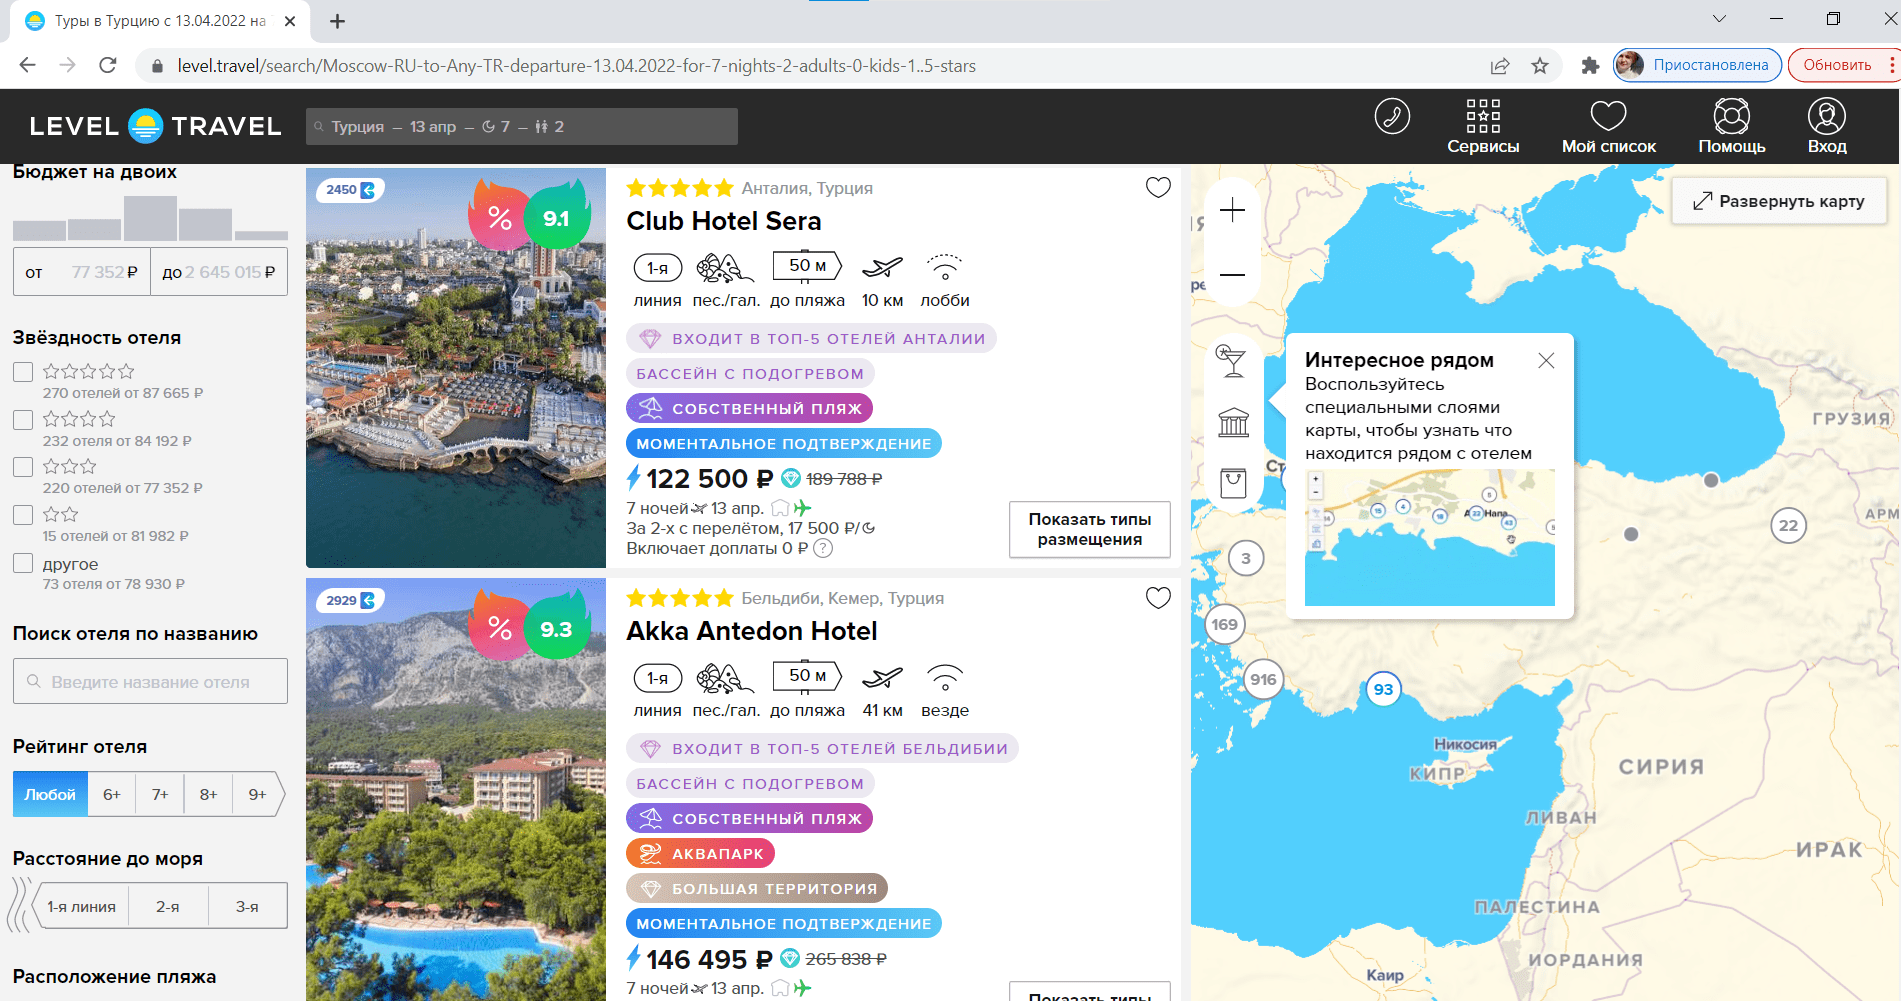
Task: Click Показать типы размещения for Club Hotel Sera
Action: pyautogui.click(x=1090, y=529)
